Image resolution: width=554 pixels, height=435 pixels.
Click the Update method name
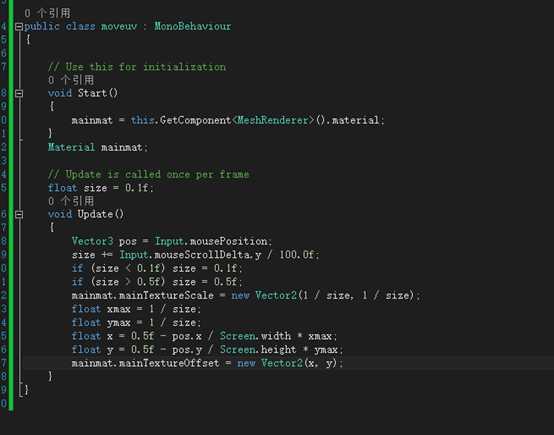click(95, 214)
